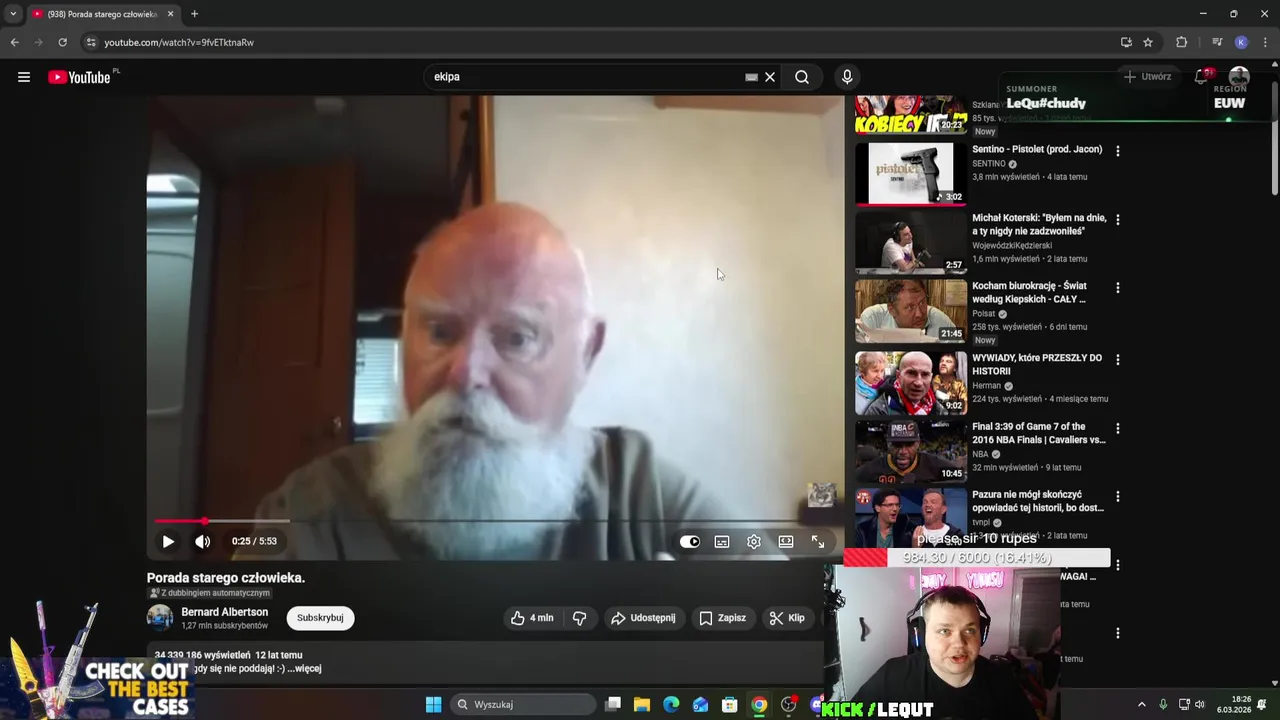Reload the page in Chrome

(x=62, y=42)
